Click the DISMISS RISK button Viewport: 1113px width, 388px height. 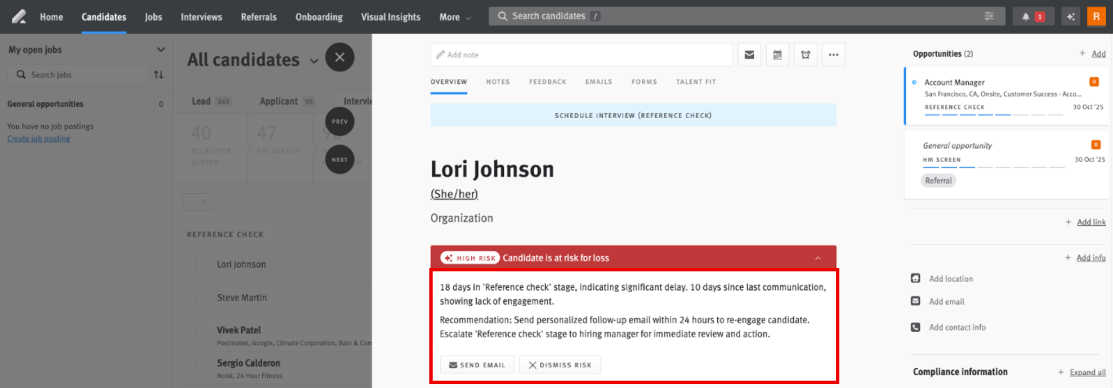[560, 365]
